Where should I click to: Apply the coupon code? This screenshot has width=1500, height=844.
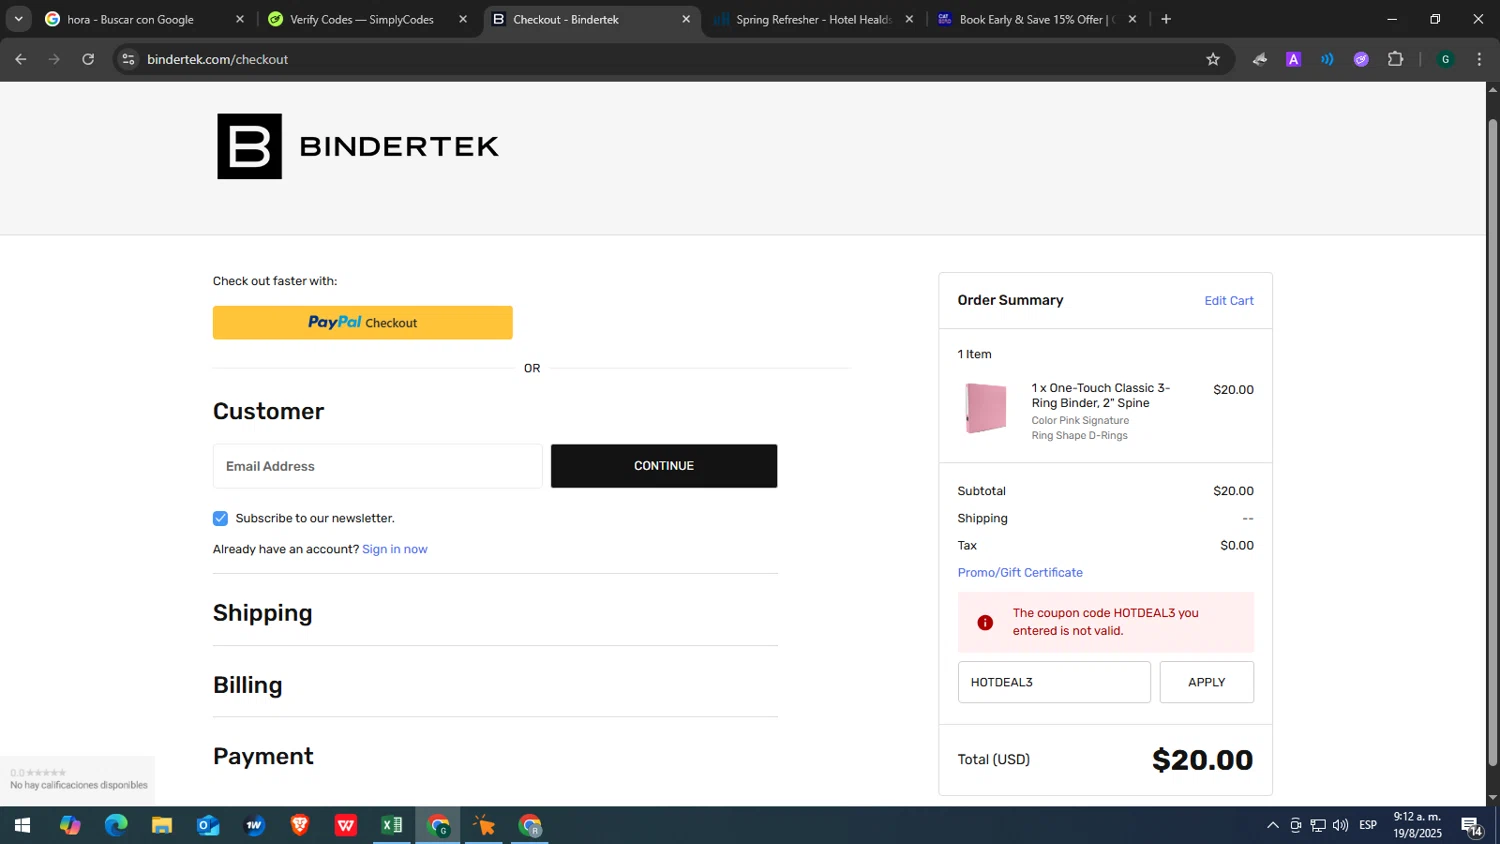pos(1206,682)
